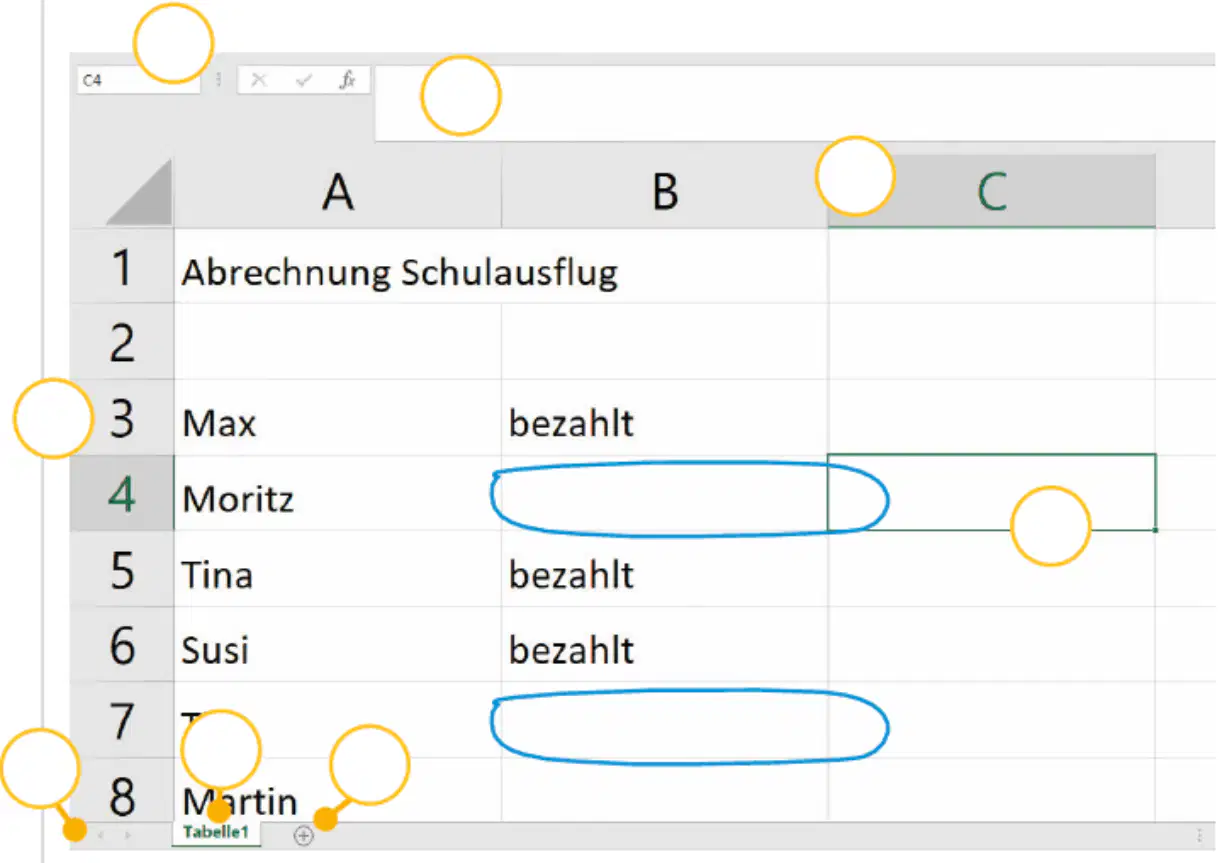Viewport: 1228px width, 863px height.
Task: Select column A header
Action: 338,192
